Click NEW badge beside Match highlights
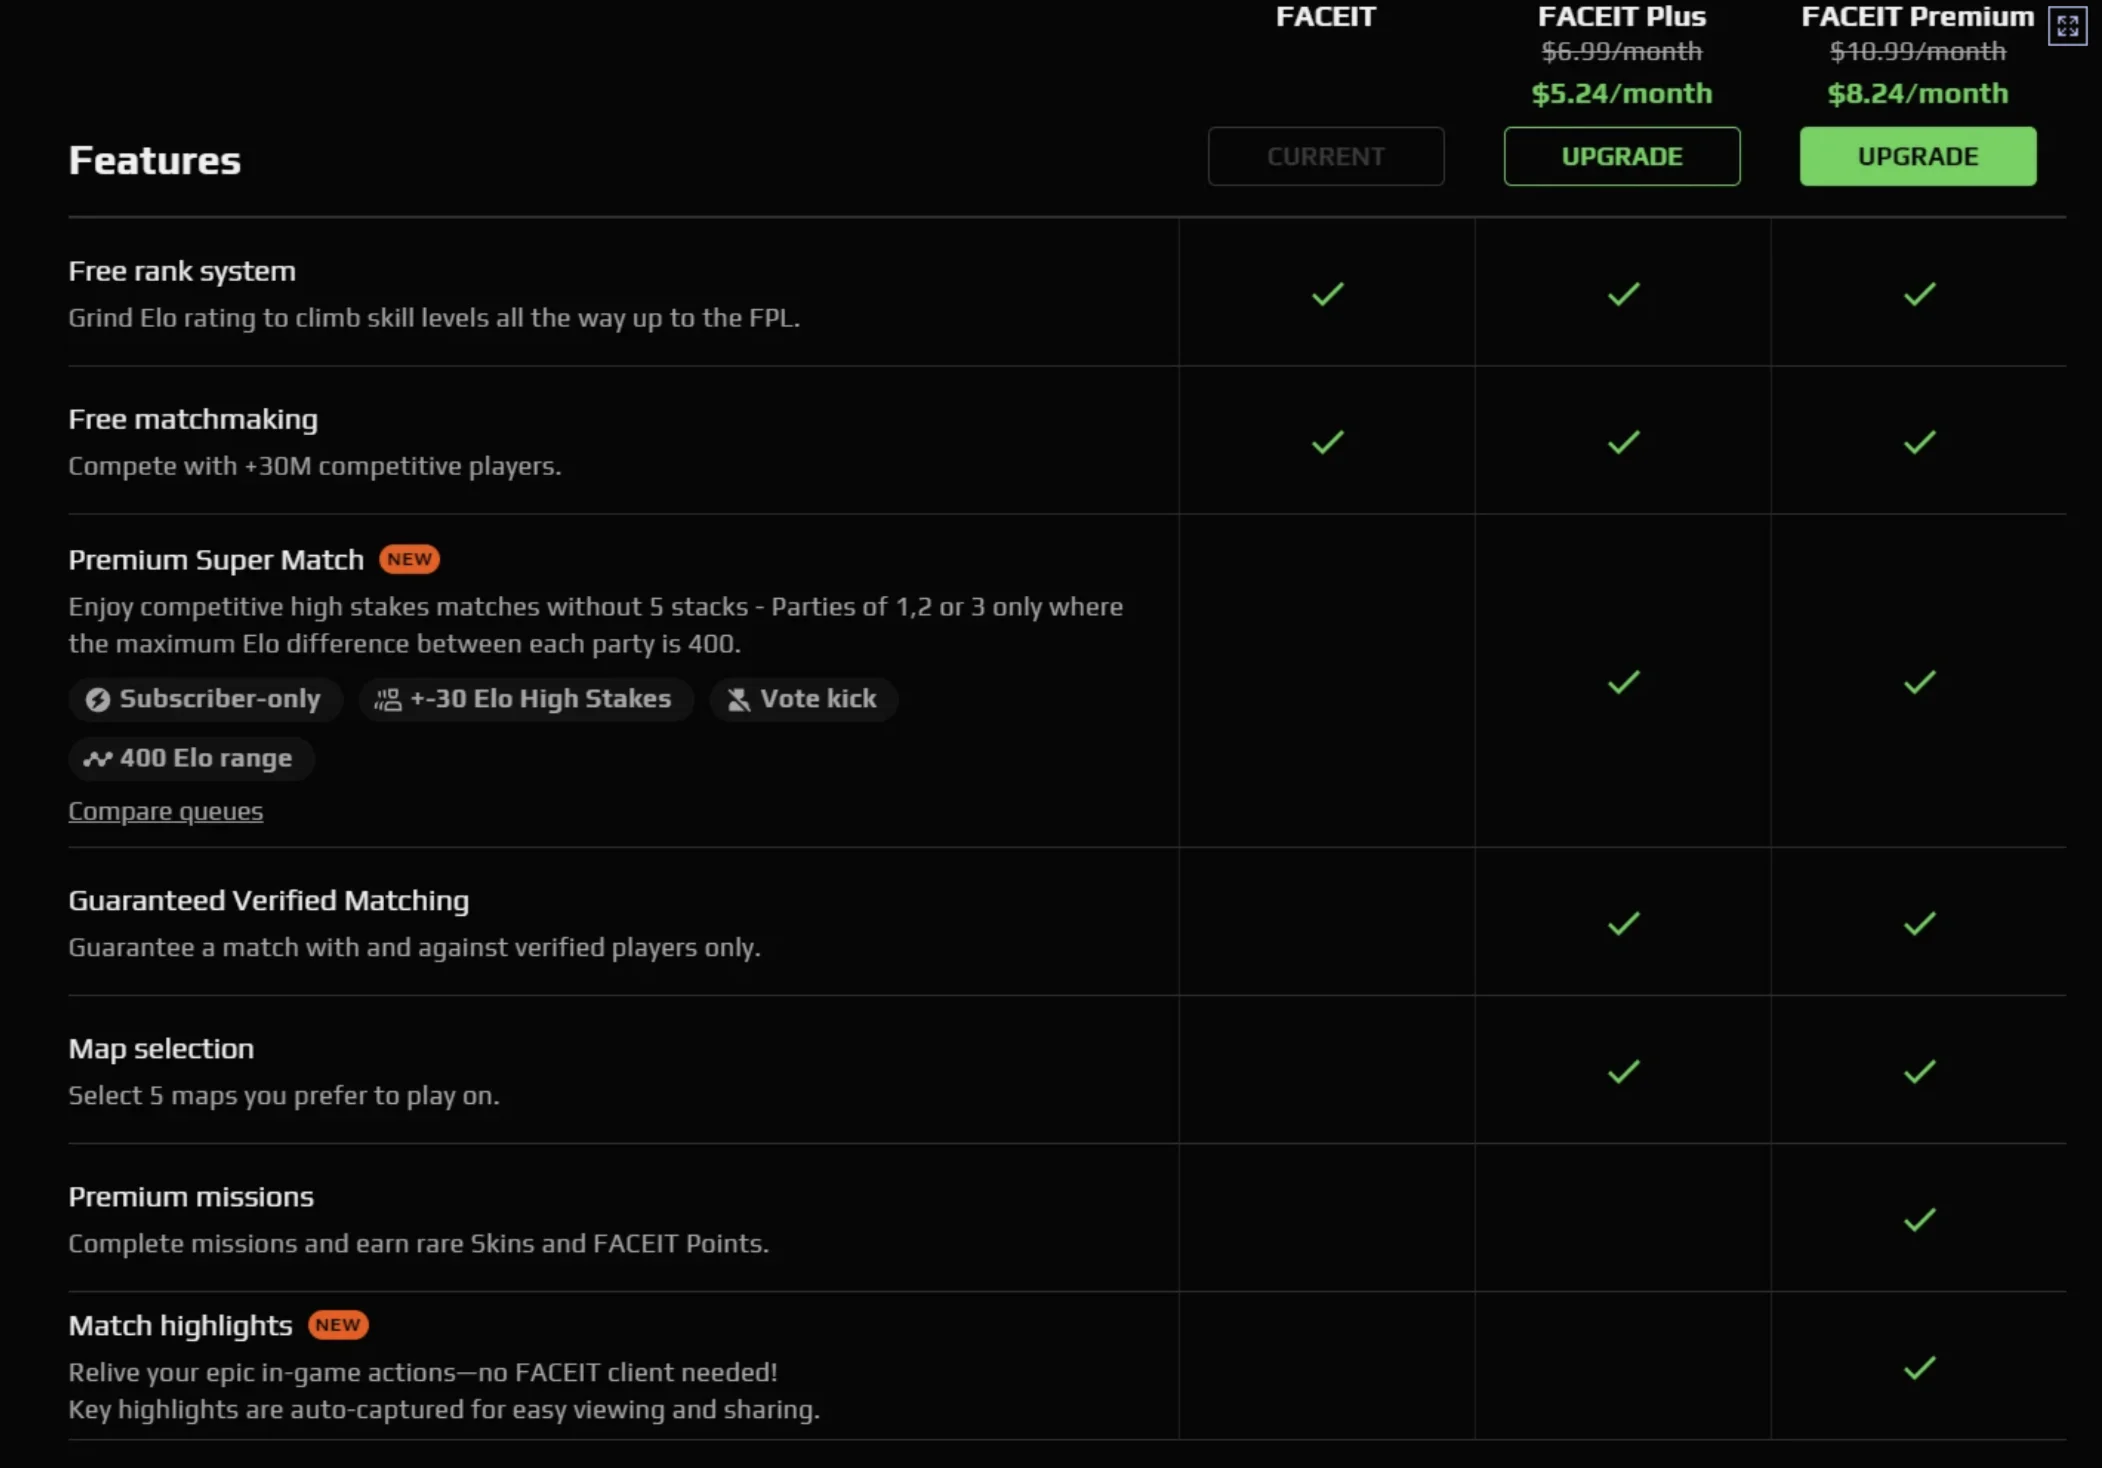 click(x=338, y=1325)
